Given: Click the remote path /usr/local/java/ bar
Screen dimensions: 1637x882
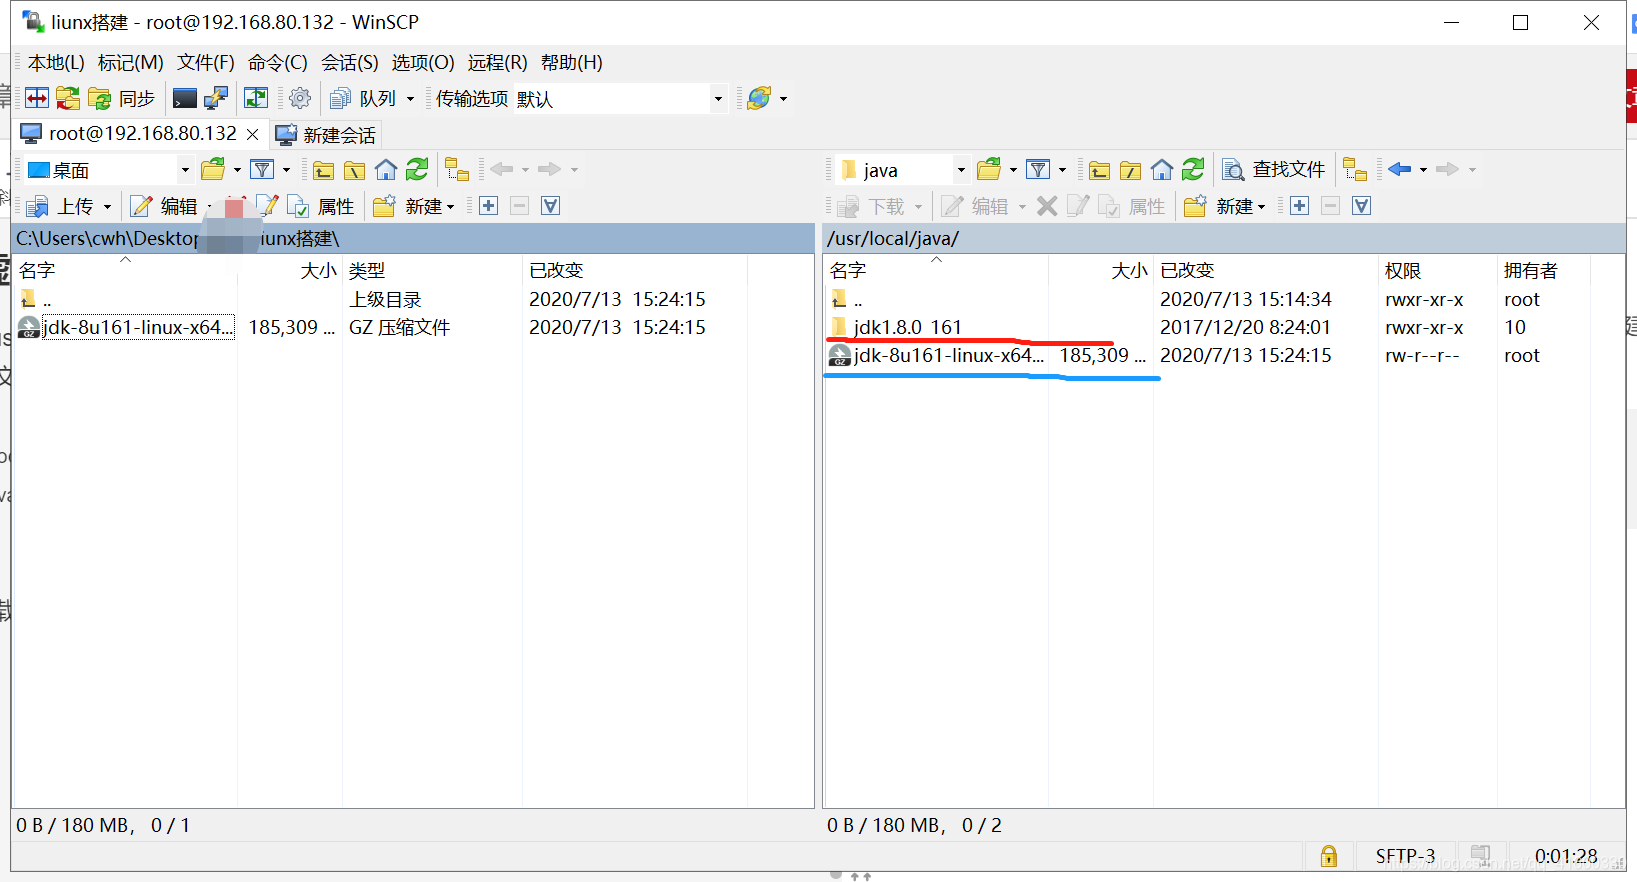Looking at the screenshot, I should pyautogui.click(x=1223, y=238).
